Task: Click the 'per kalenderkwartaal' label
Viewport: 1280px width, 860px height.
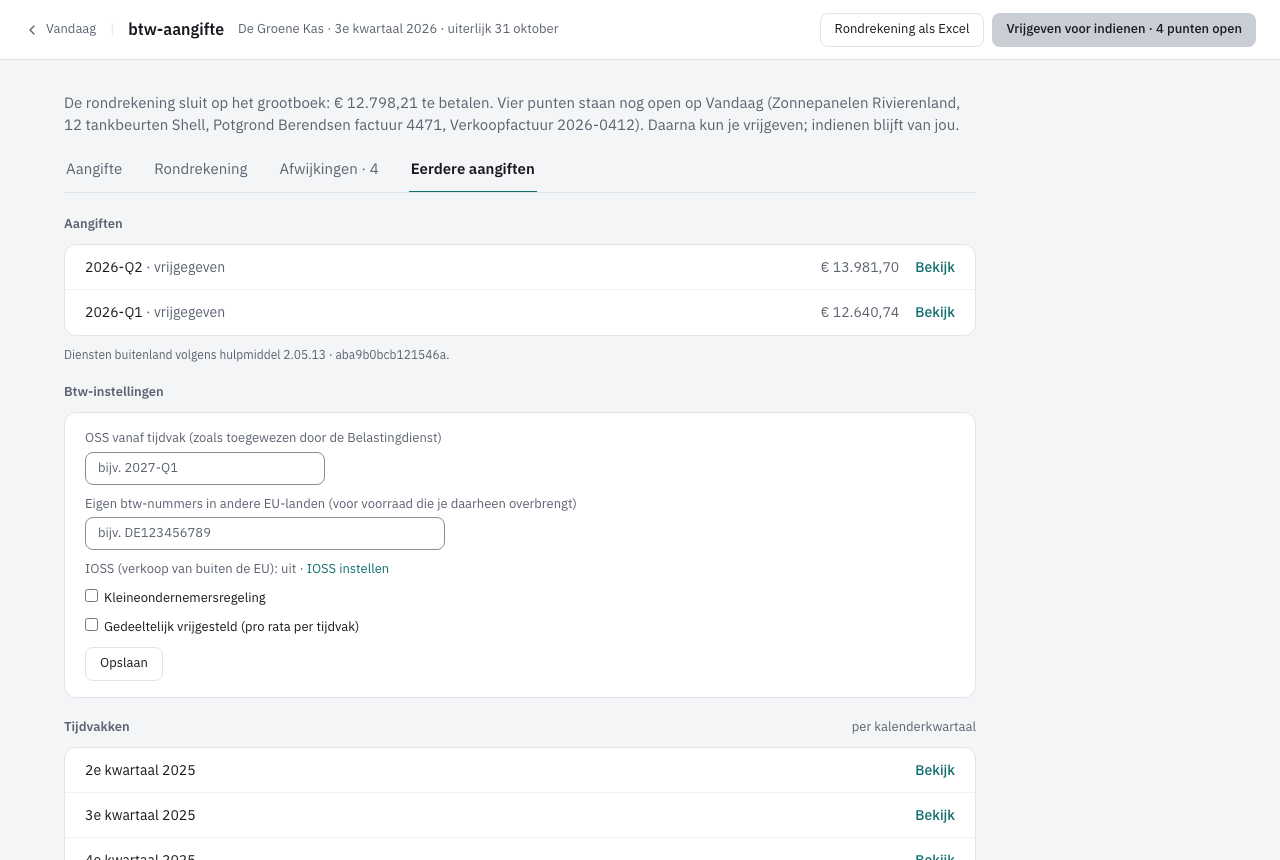Action: click(914, 727)
